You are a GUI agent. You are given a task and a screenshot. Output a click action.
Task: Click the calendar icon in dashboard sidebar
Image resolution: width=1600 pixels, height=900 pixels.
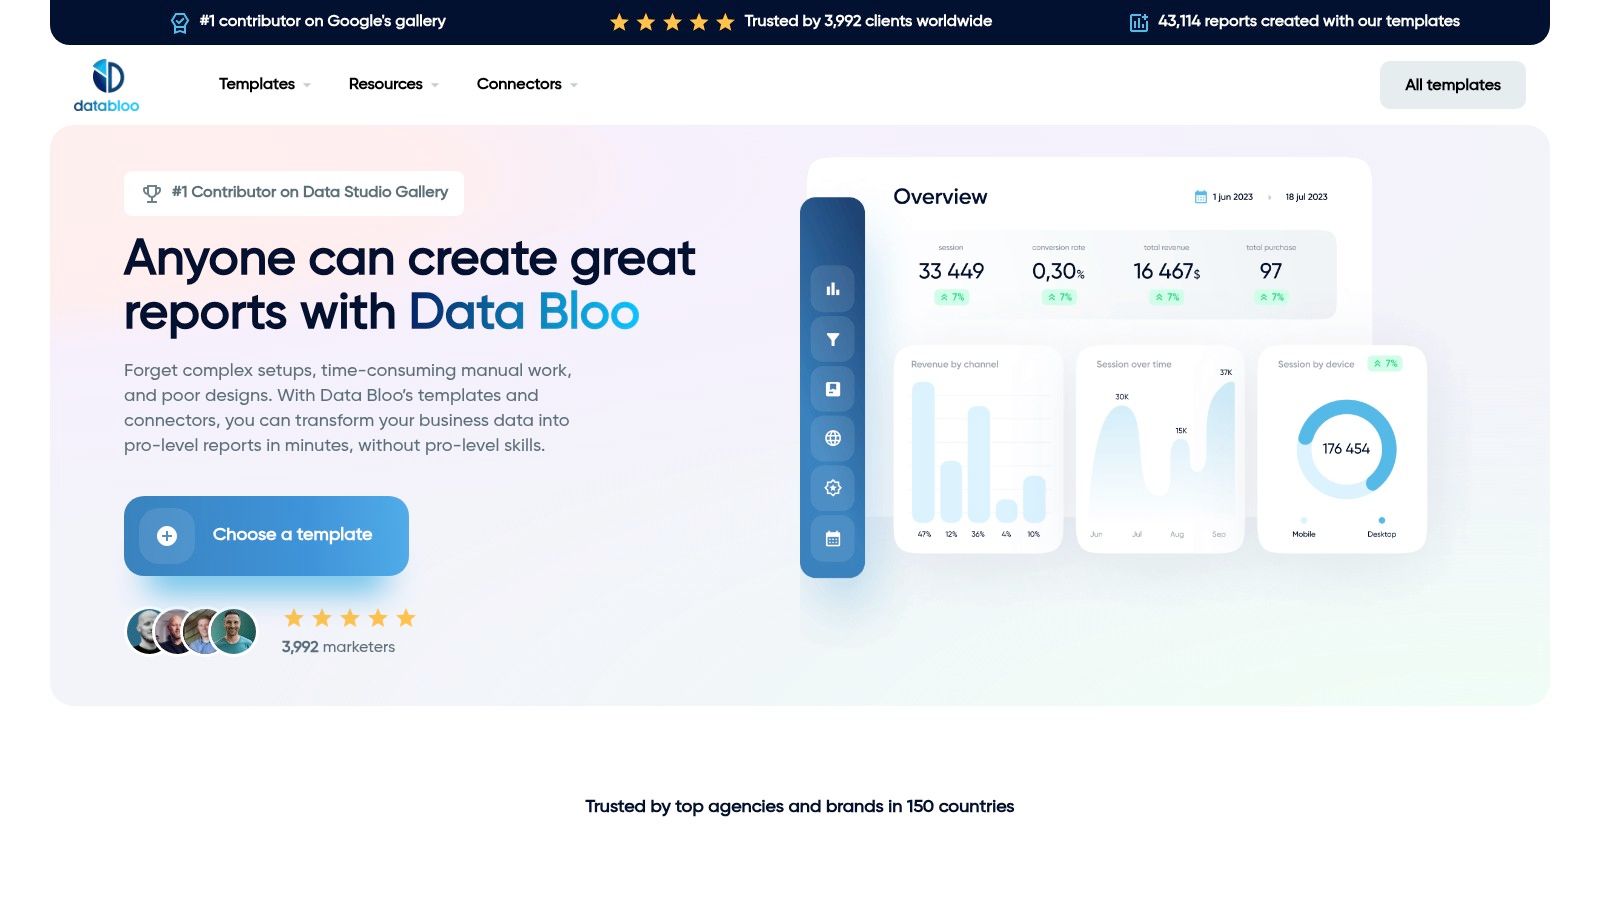(833, 539)
